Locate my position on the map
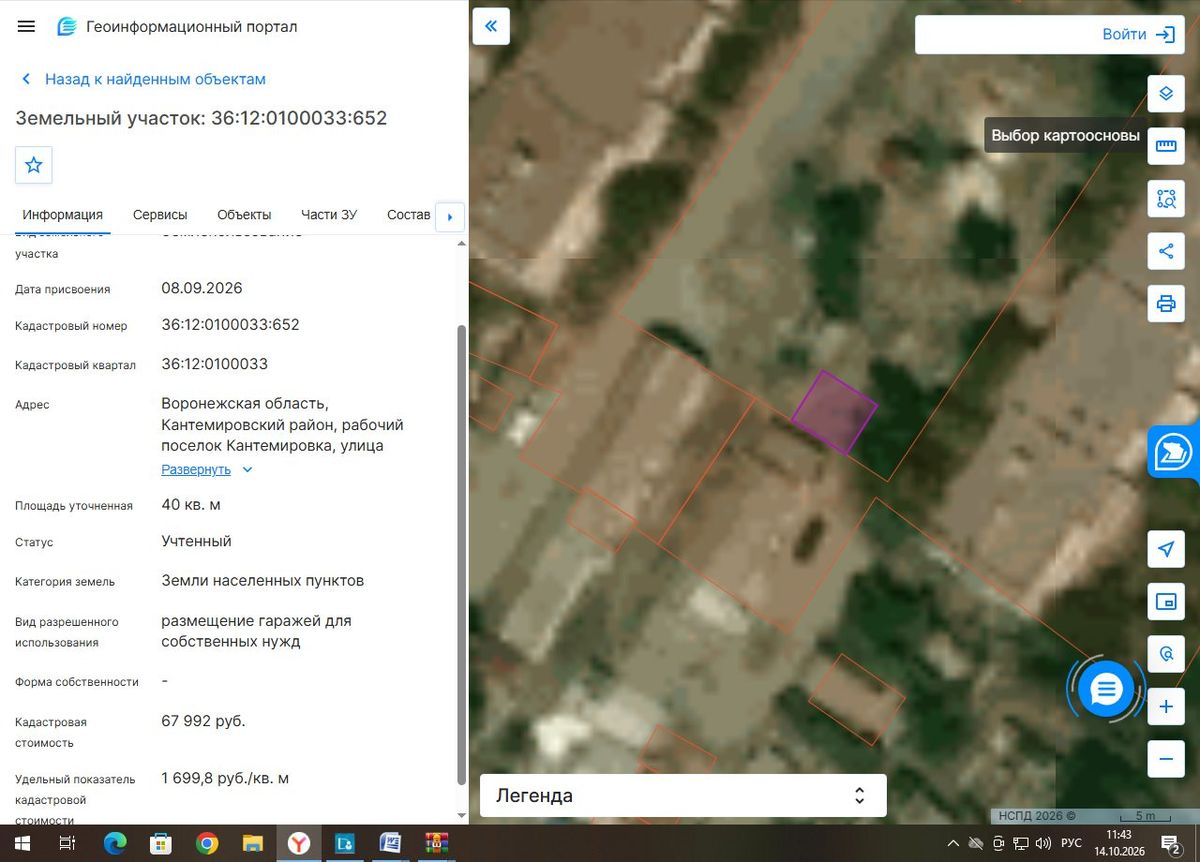1200x862 pixels. pos(1166,549)
